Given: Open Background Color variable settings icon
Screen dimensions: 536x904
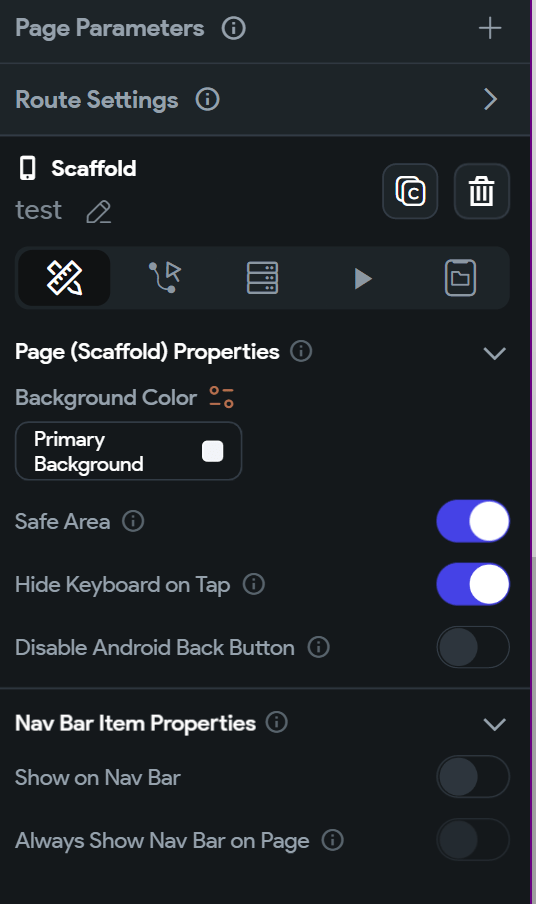Looking at the screenshot, I should (221, 397).
